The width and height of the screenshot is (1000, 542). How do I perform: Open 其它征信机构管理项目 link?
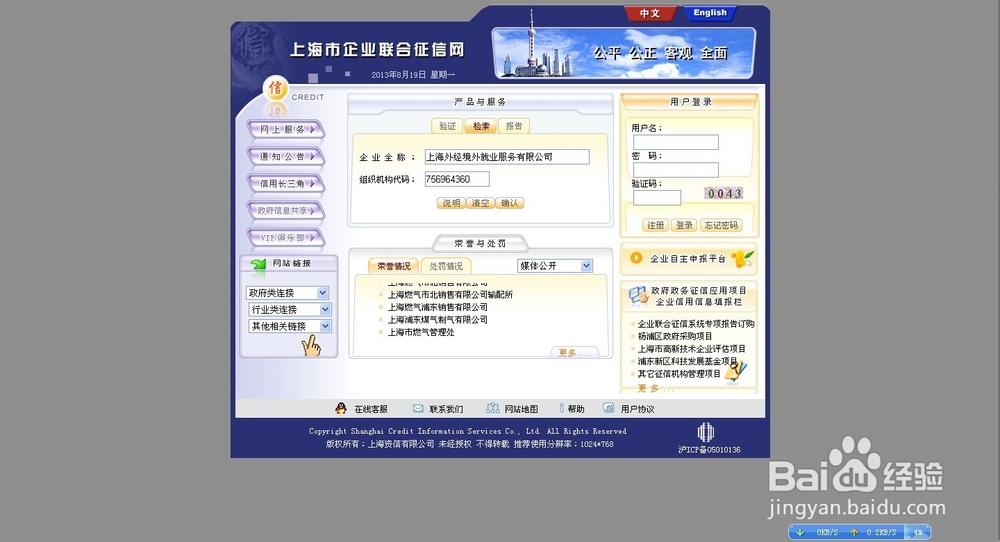click(x=679, y=374)
